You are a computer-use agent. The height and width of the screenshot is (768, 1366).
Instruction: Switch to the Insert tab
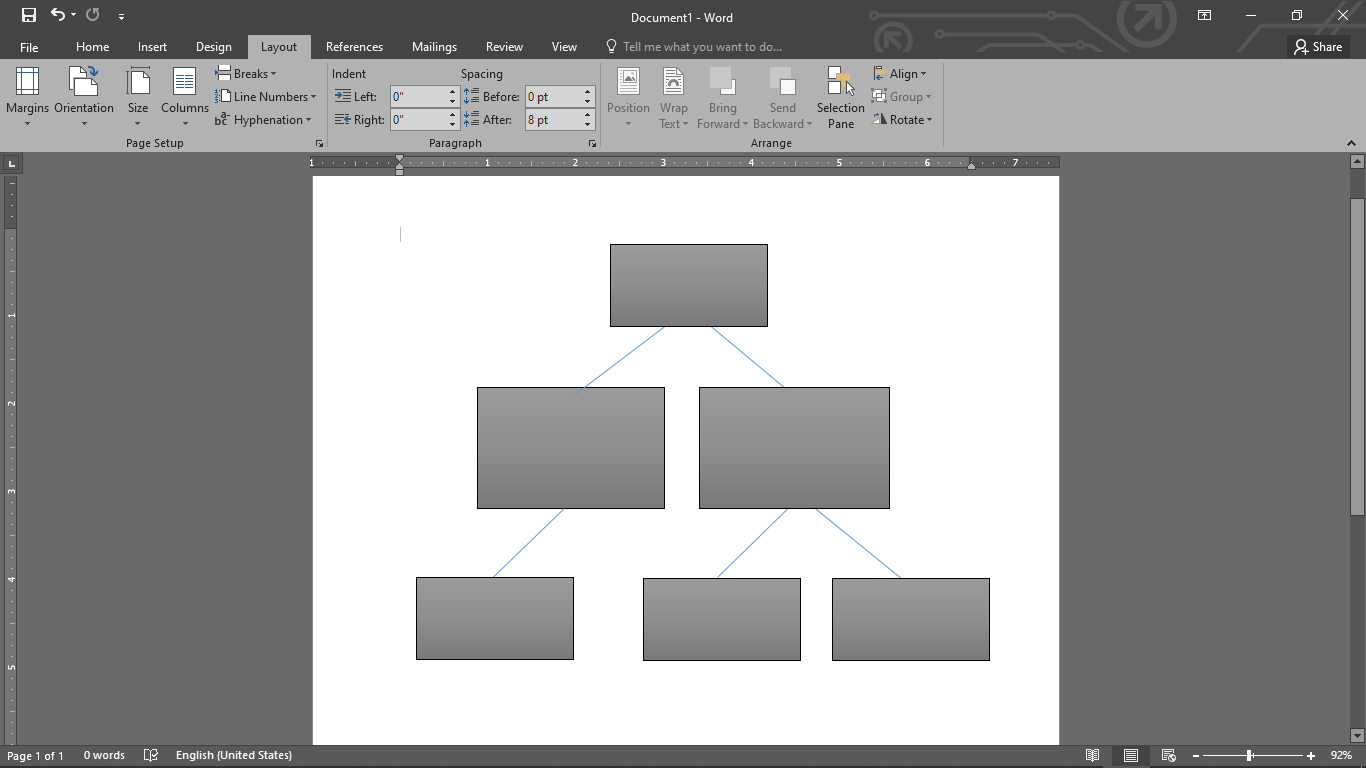tap(152, 47)
